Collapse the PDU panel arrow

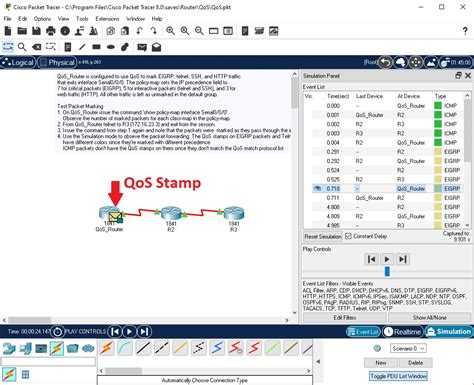pyautogui.click(x=318, y=361)
